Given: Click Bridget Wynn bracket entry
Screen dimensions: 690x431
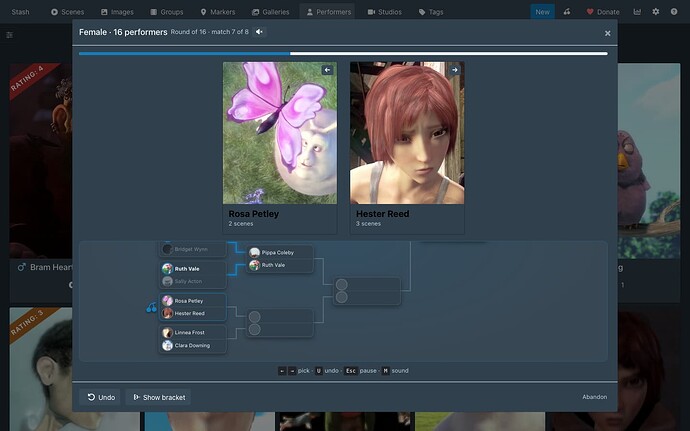Looking at the screenshot, I should point(193,249).
